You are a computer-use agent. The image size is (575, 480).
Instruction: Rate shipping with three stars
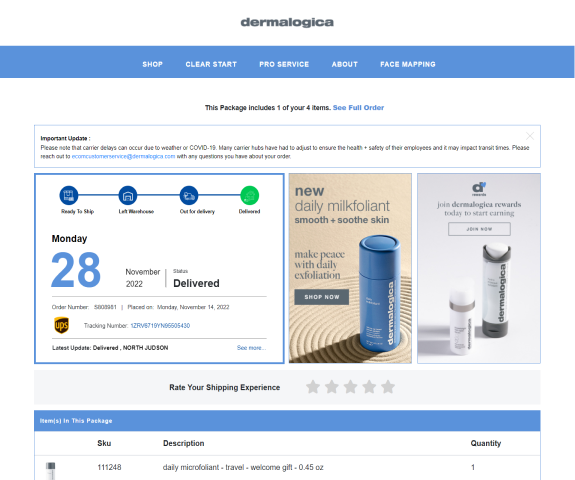351,387
